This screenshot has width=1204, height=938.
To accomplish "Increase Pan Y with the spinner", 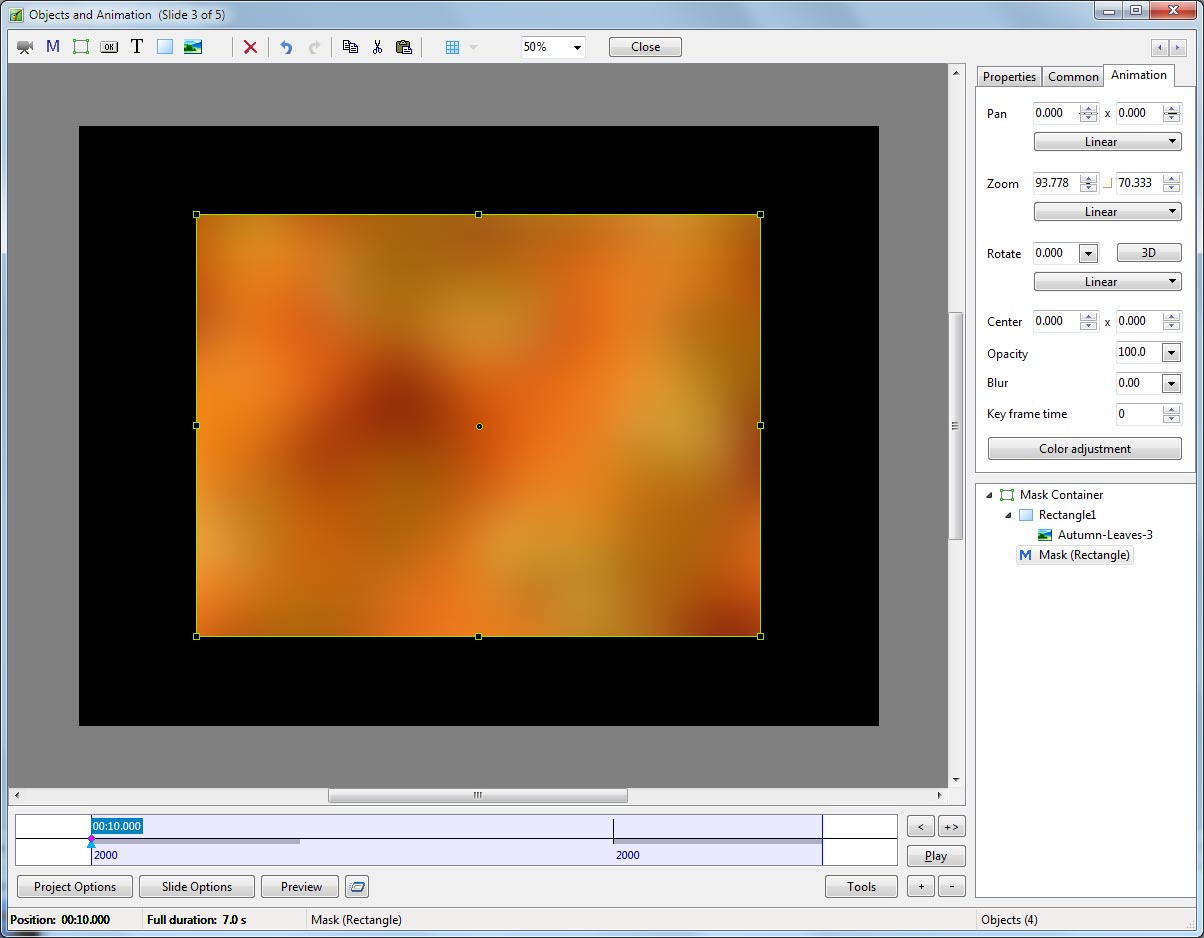I will pyautogui.click(x=1172, y=108).
